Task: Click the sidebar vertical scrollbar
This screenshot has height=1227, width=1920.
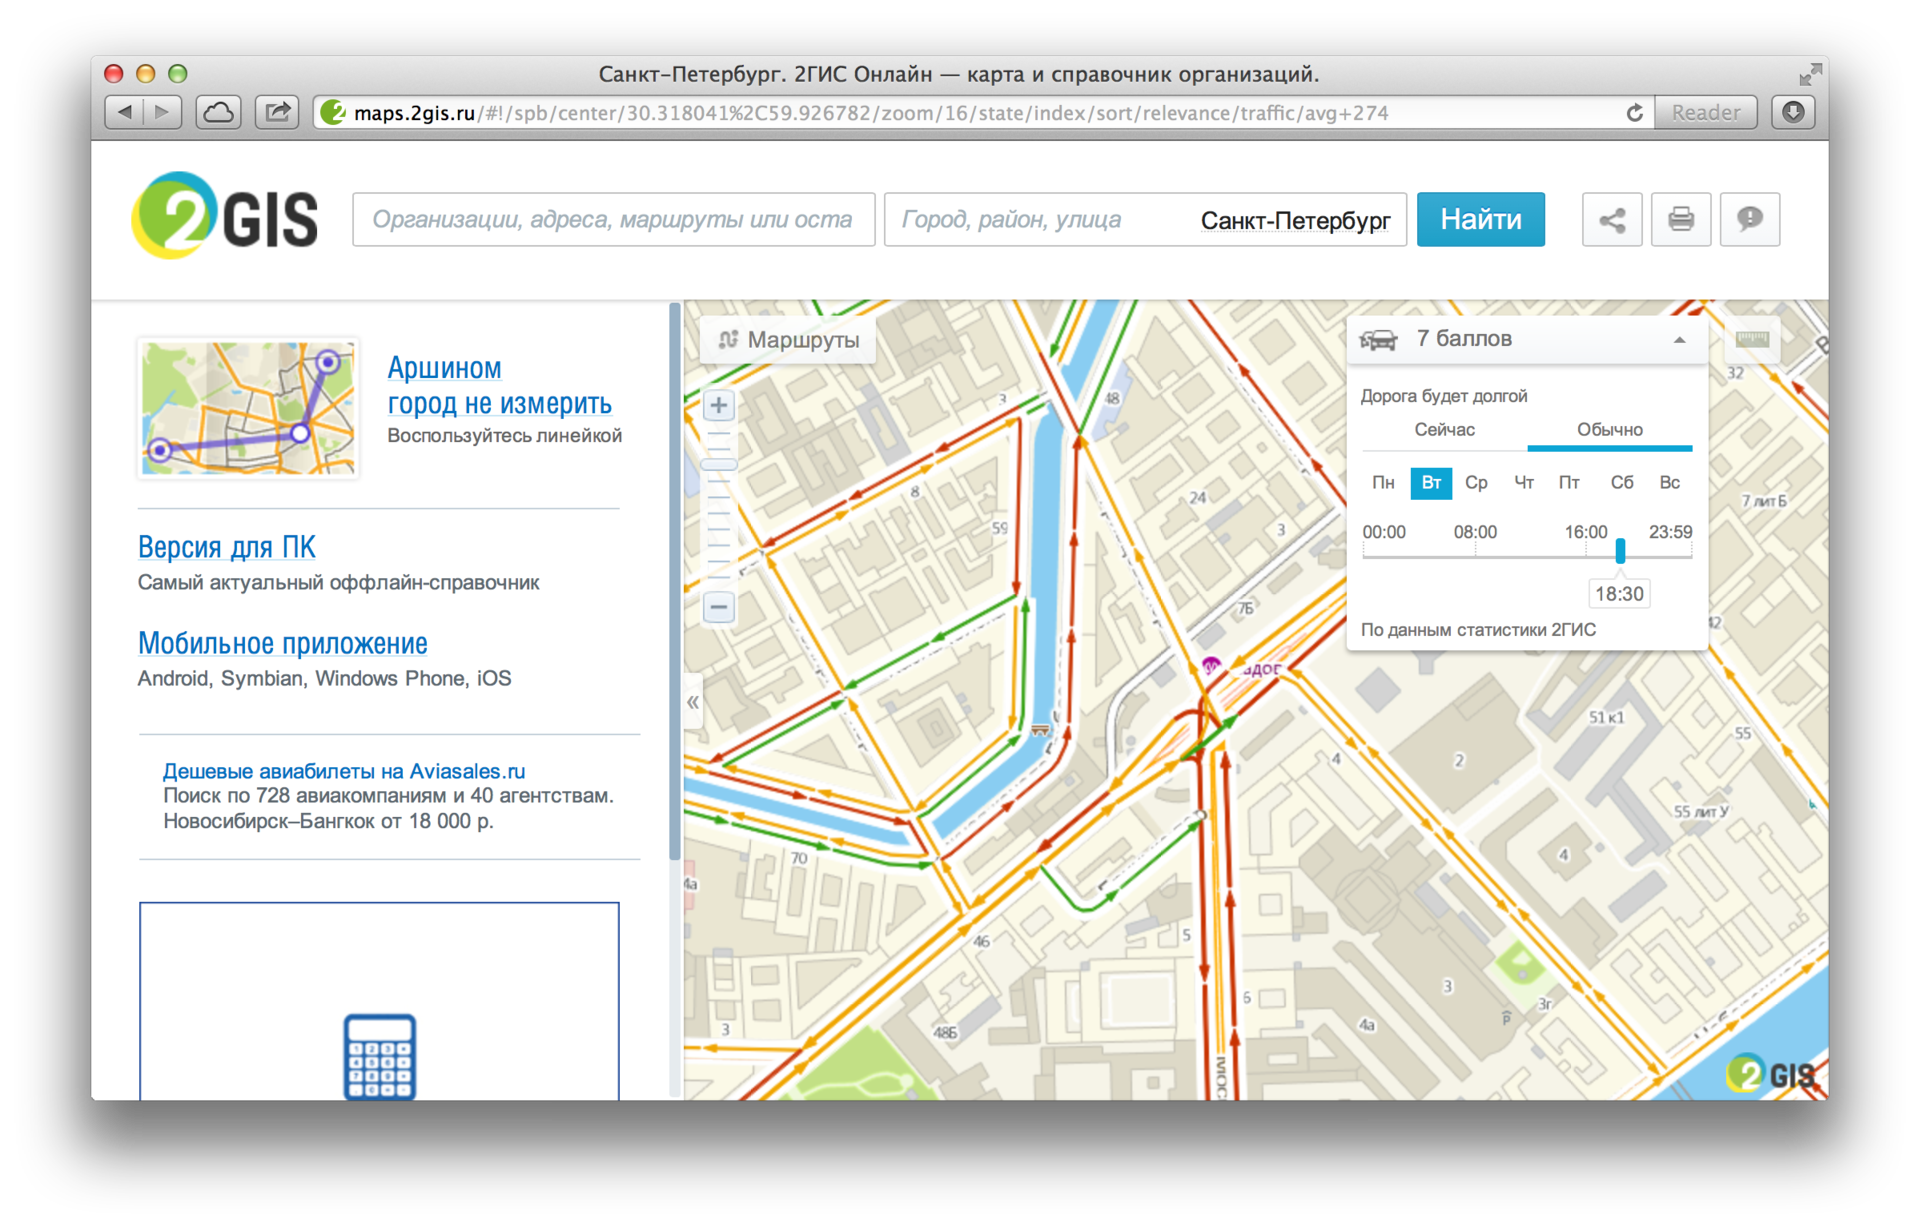Action: click(675, 580)
